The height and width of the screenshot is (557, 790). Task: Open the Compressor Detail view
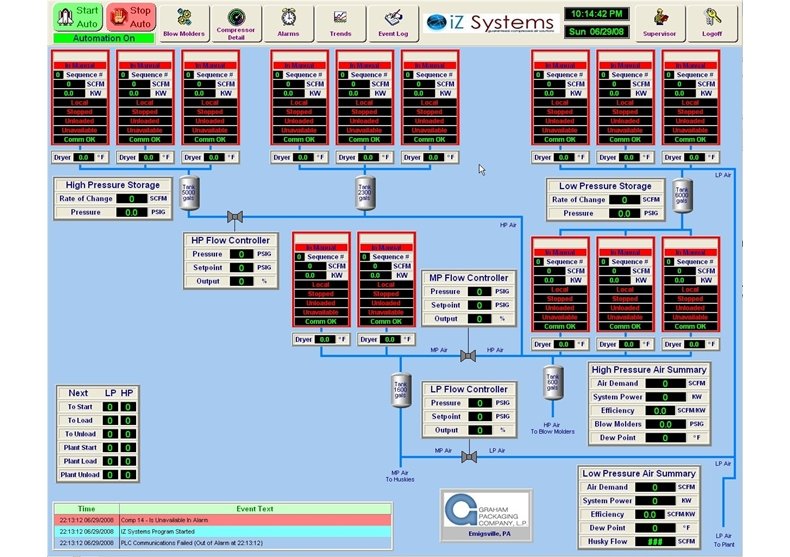point(236,19)
